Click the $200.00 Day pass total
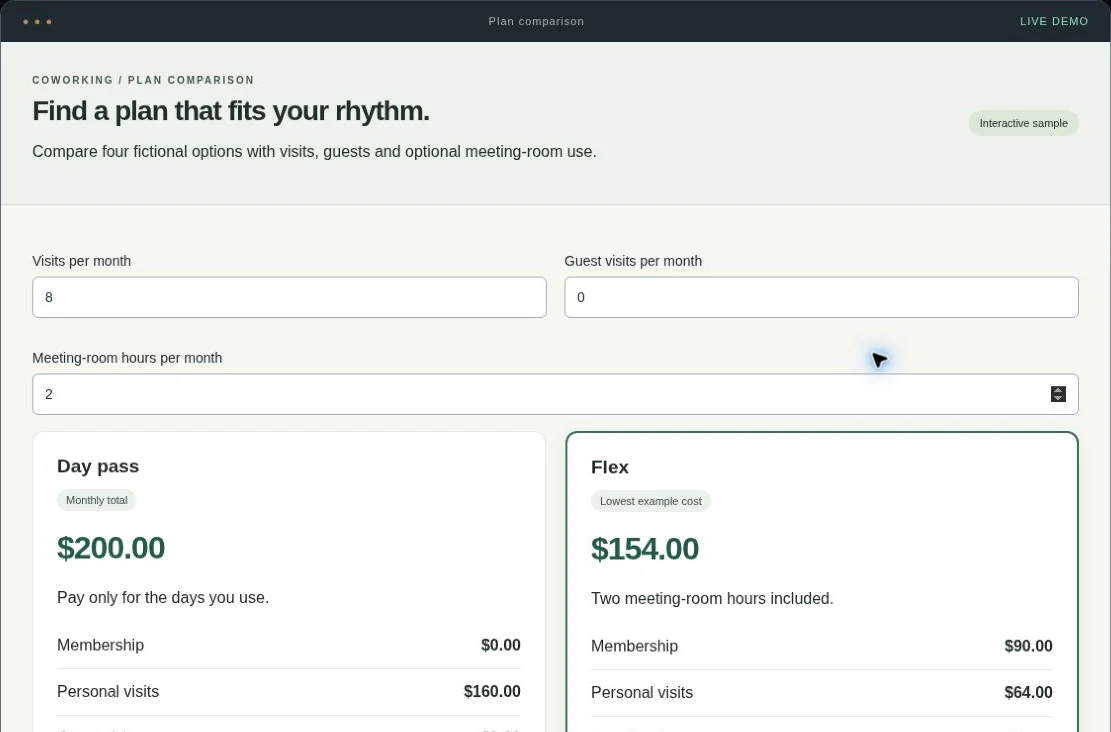The image size is (1111, 732). click(x=111, y=548)
